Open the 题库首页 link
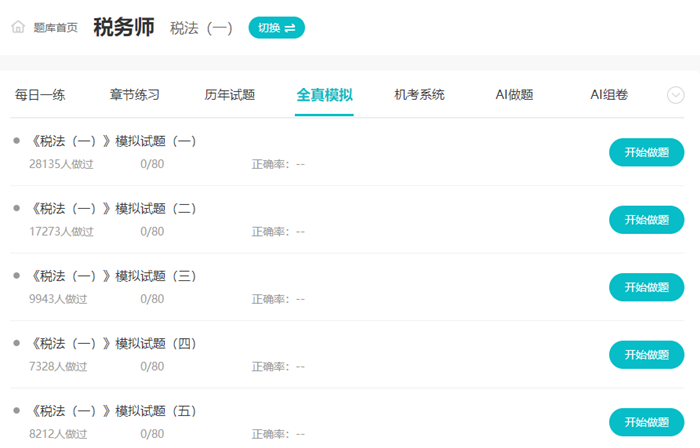 tap(55, 28)
